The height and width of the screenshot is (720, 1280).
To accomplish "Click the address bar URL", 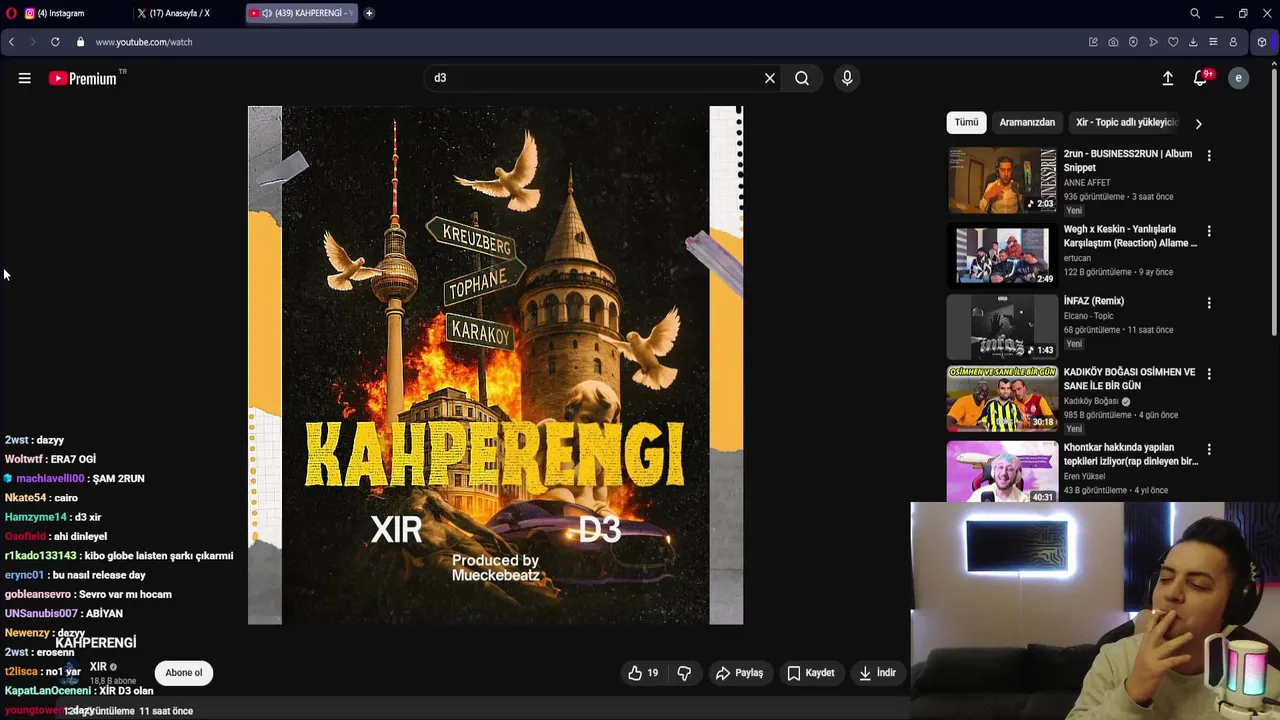I will (144, 42).
